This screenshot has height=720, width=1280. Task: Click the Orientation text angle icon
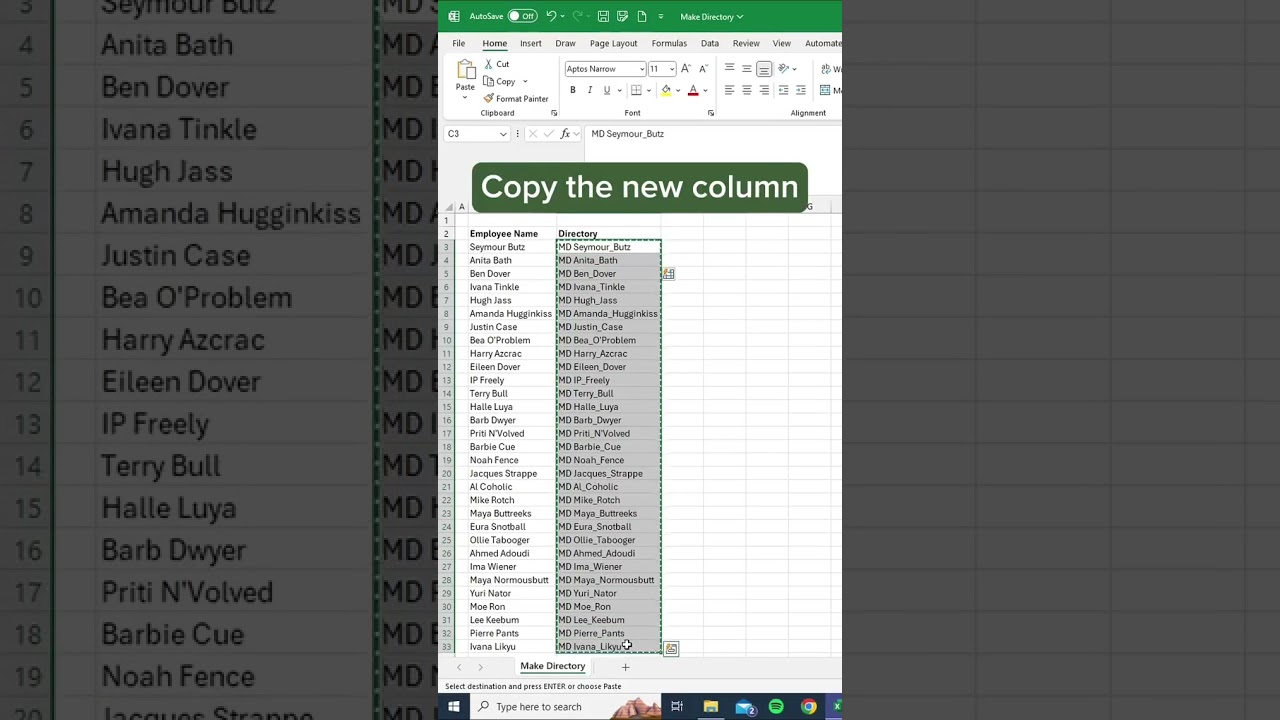pyautogui.click(x=784, y=69)
